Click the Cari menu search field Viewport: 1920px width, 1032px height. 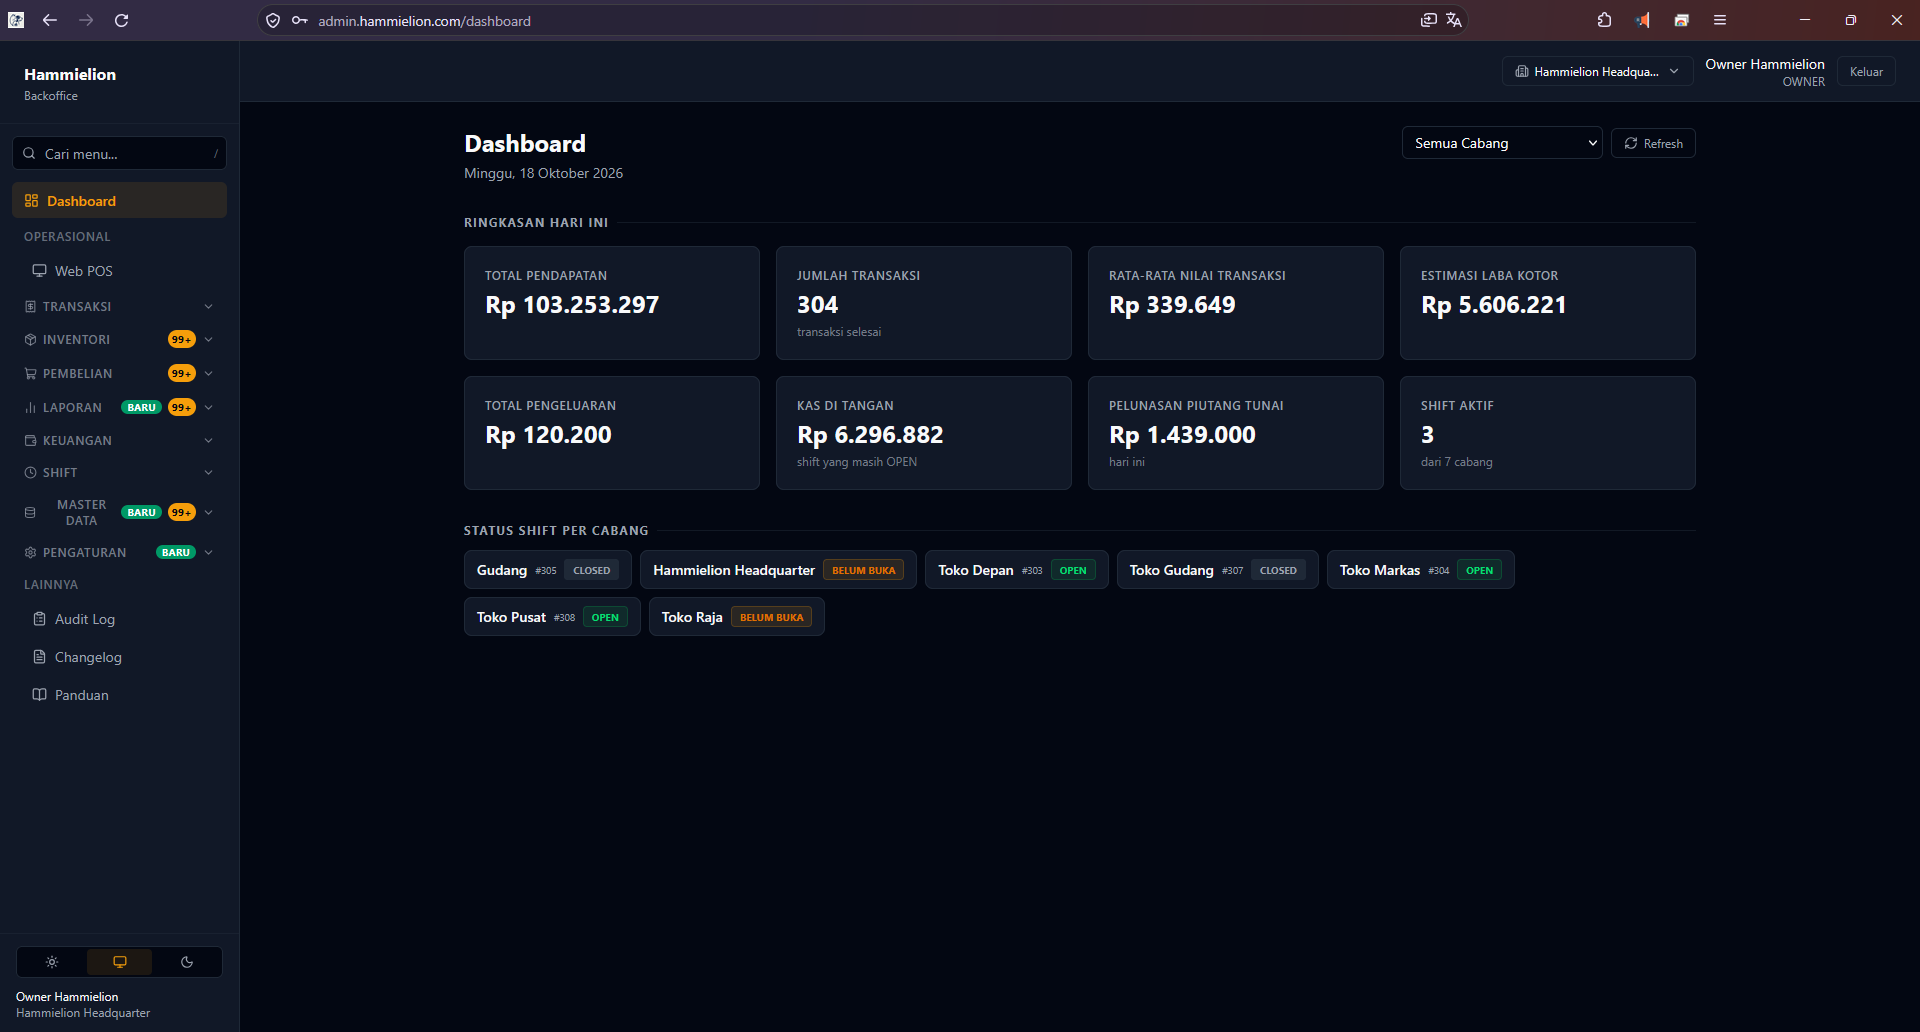[119, 154]
